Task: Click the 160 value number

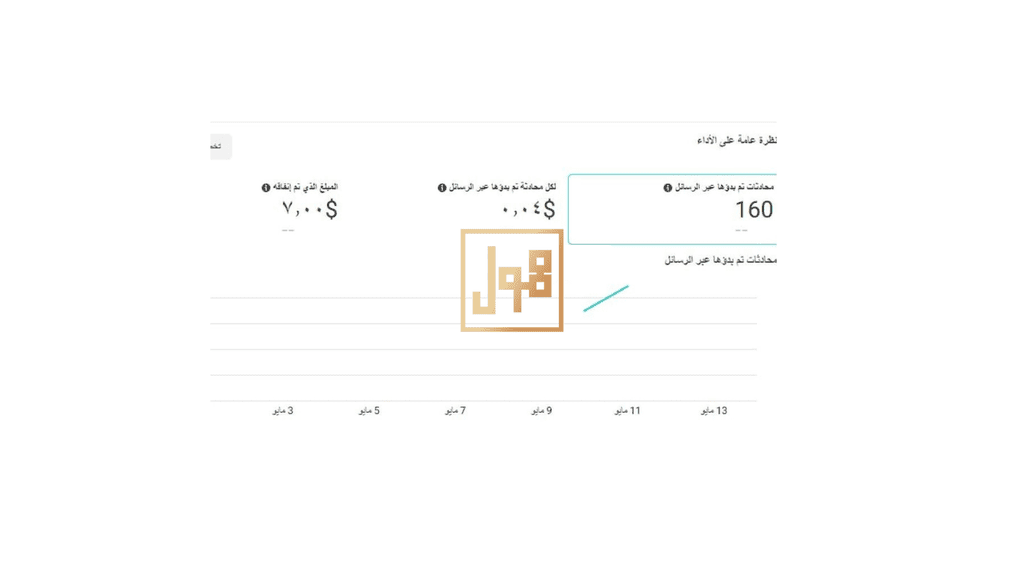Action: coord(754,210)
